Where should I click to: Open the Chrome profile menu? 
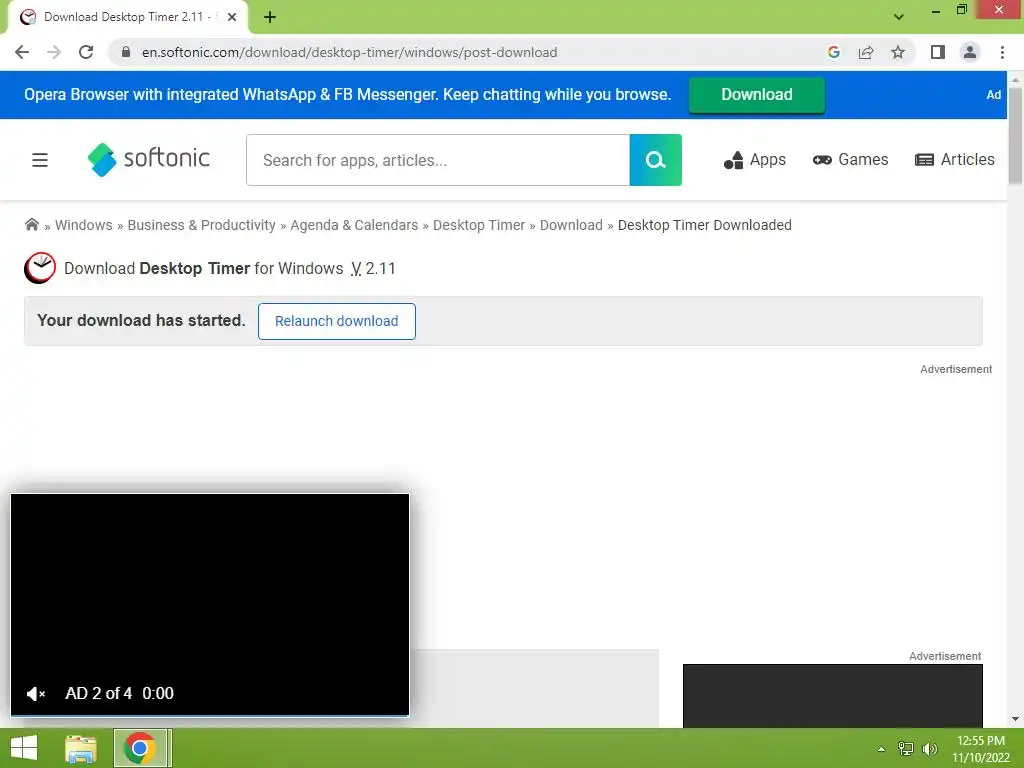pos(970,52)
